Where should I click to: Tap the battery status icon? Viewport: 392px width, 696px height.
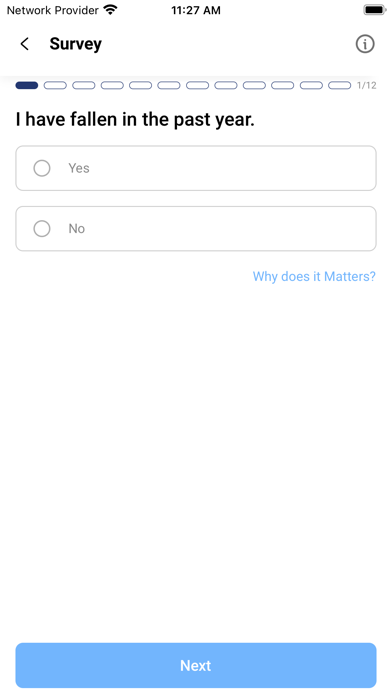point(374,10)
